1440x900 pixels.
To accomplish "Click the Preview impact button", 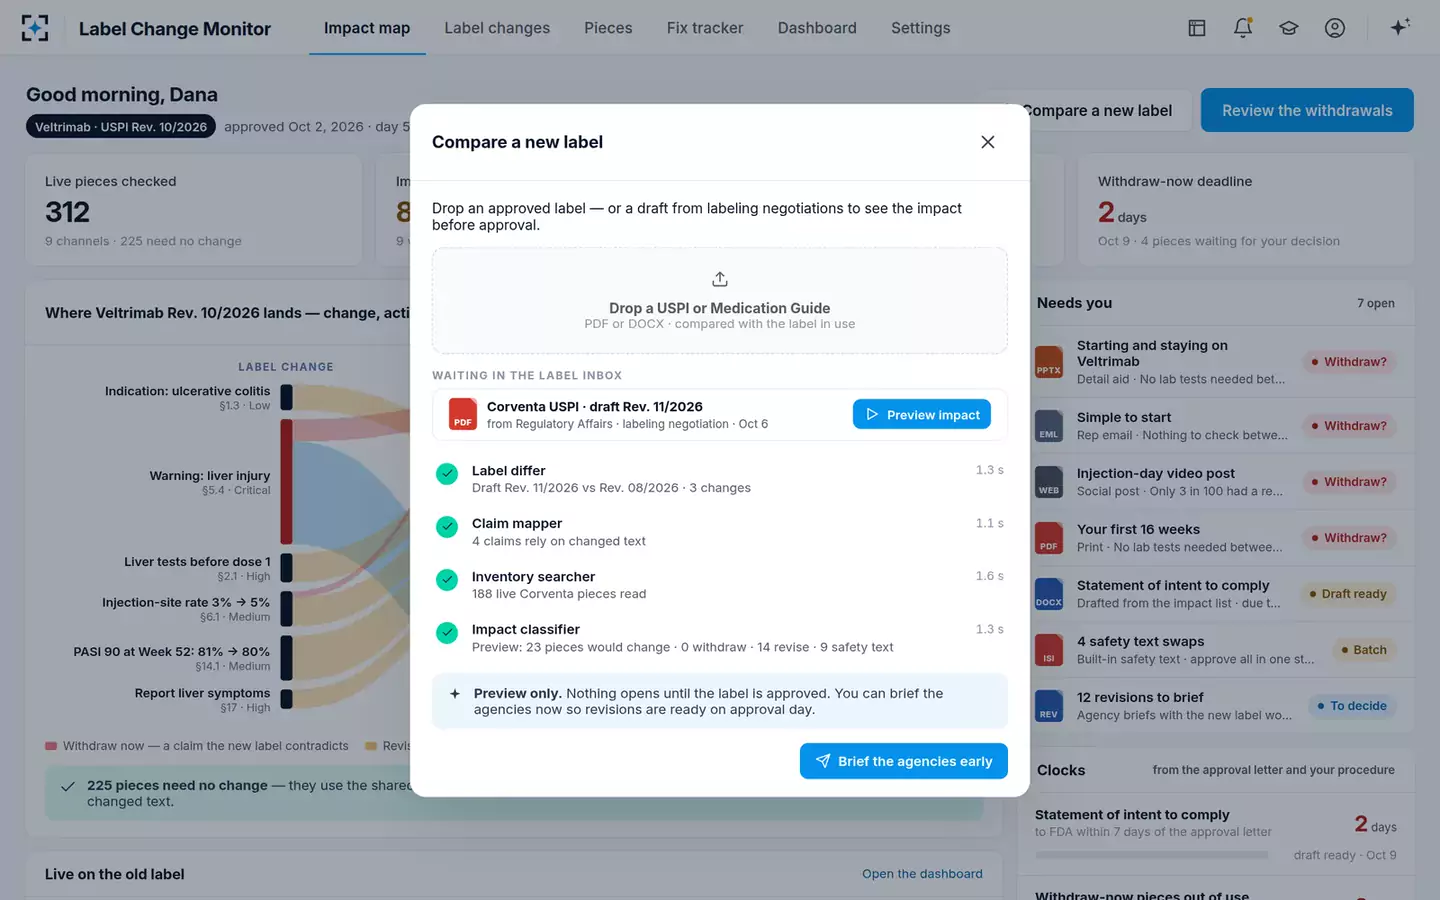I will pos(922,414).
